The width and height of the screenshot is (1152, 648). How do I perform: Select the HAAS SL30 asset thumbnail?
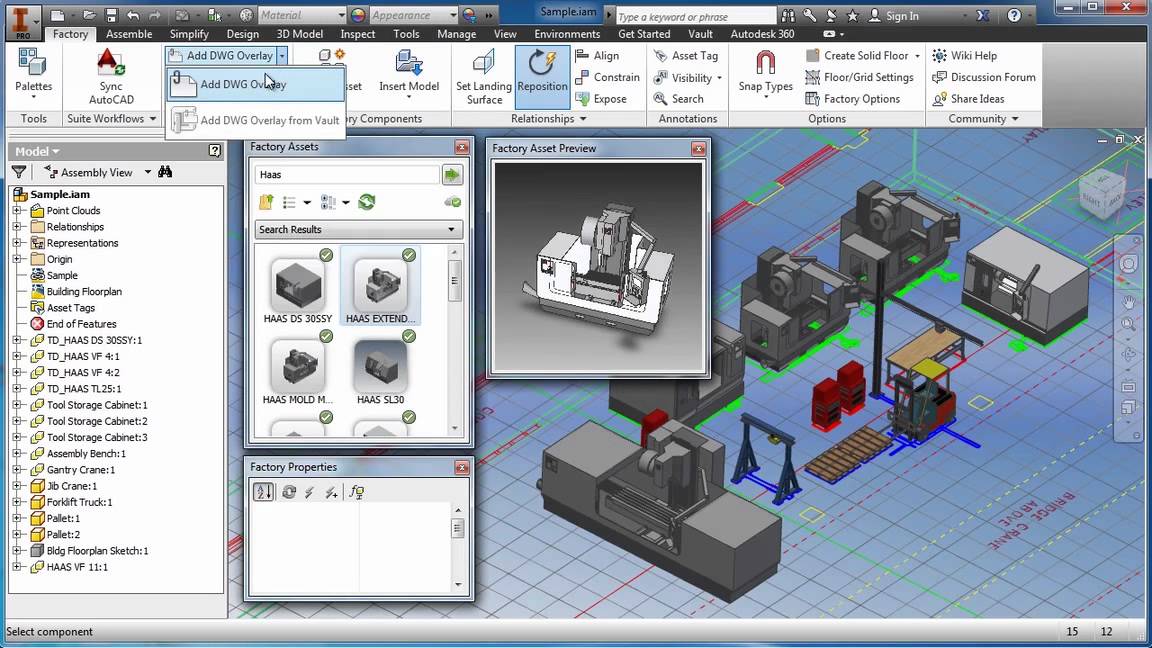click(381, 368)
